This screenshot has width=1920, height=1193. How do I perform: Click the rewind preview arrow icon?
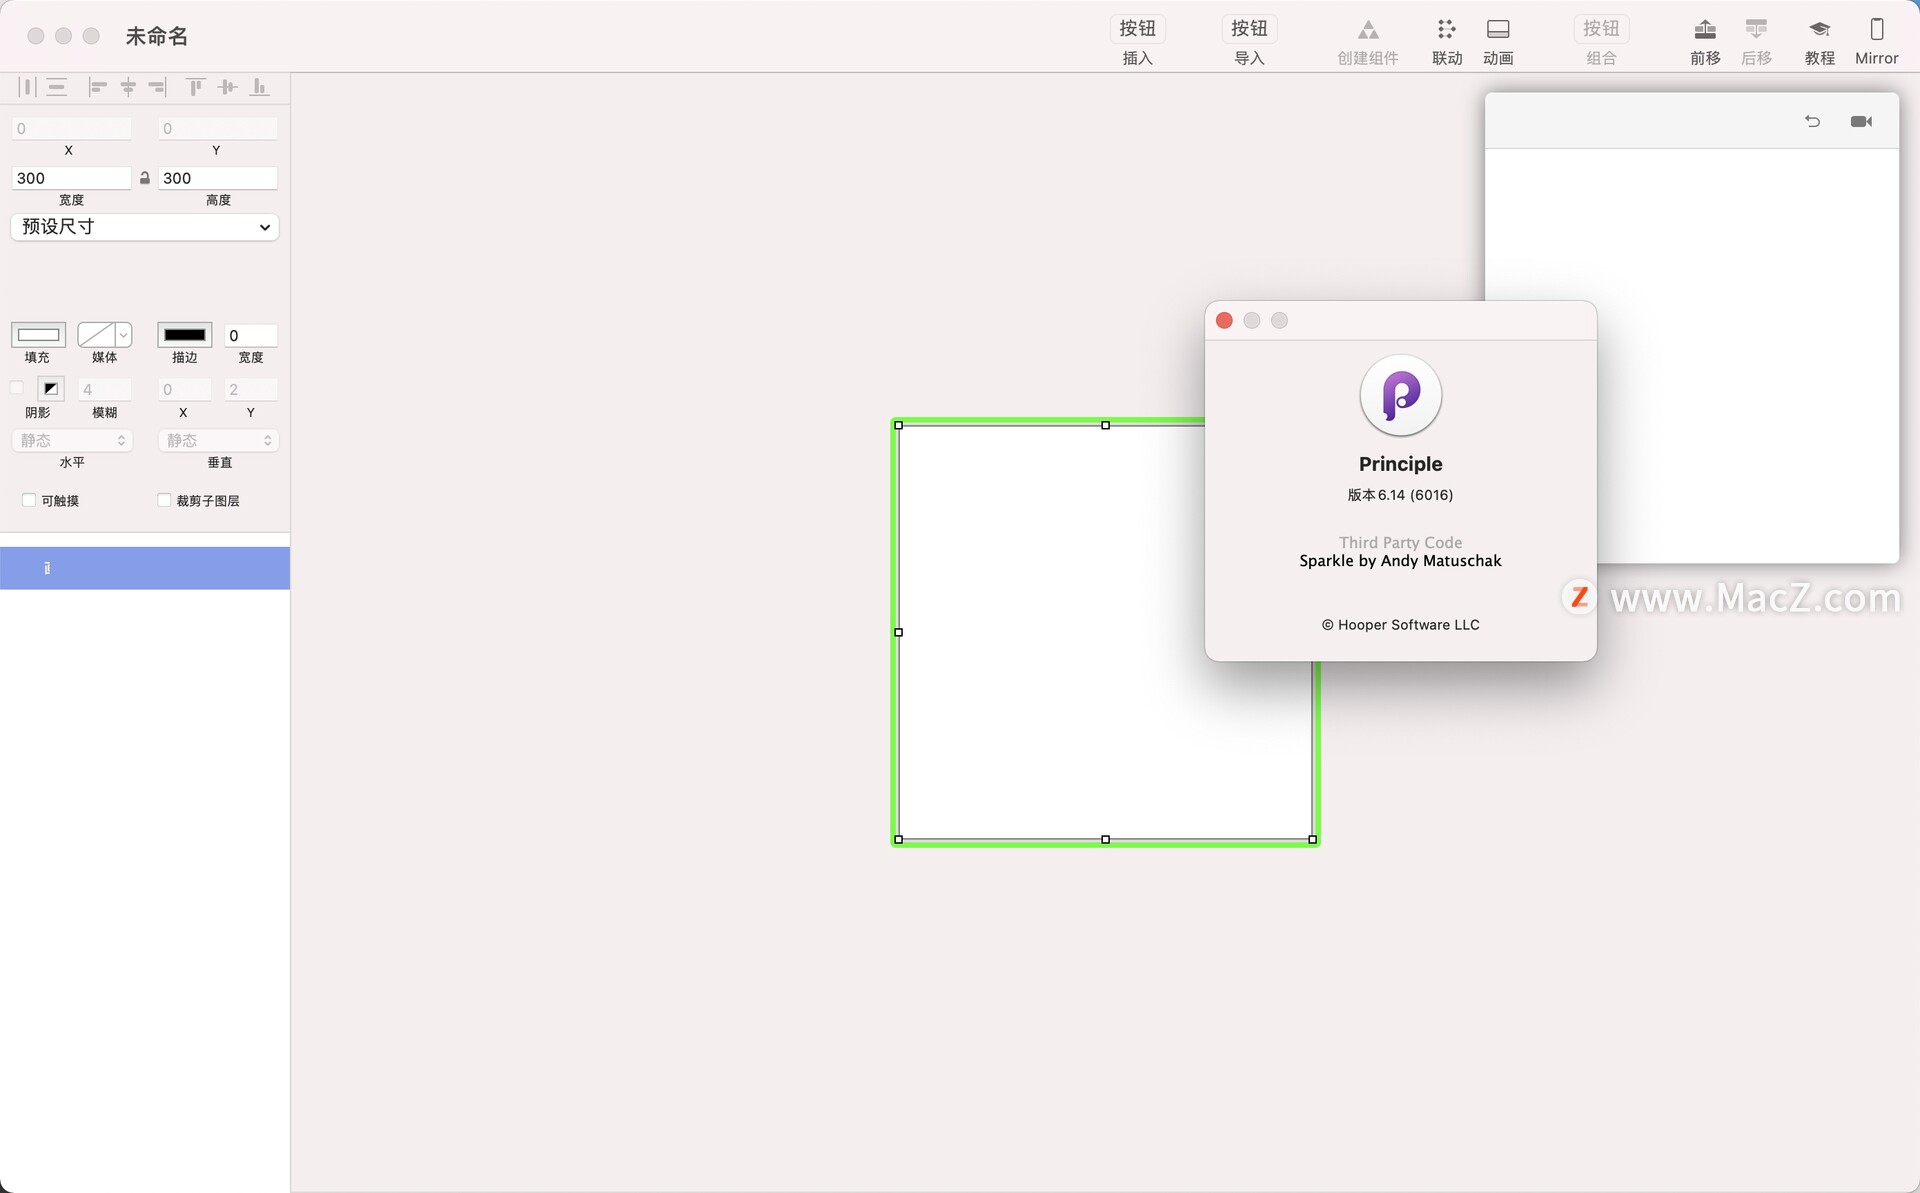point(1812,122)
